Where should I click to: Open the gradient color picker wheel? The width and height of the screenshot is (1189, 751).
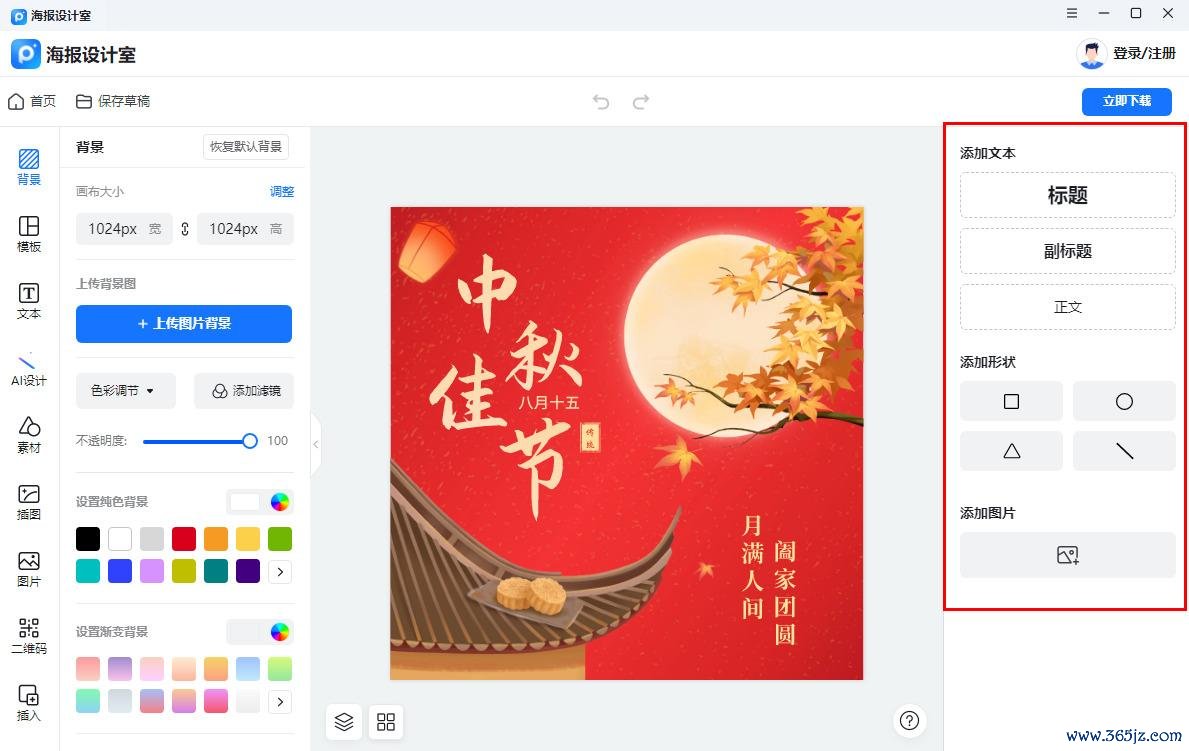[x=280, y=632]
